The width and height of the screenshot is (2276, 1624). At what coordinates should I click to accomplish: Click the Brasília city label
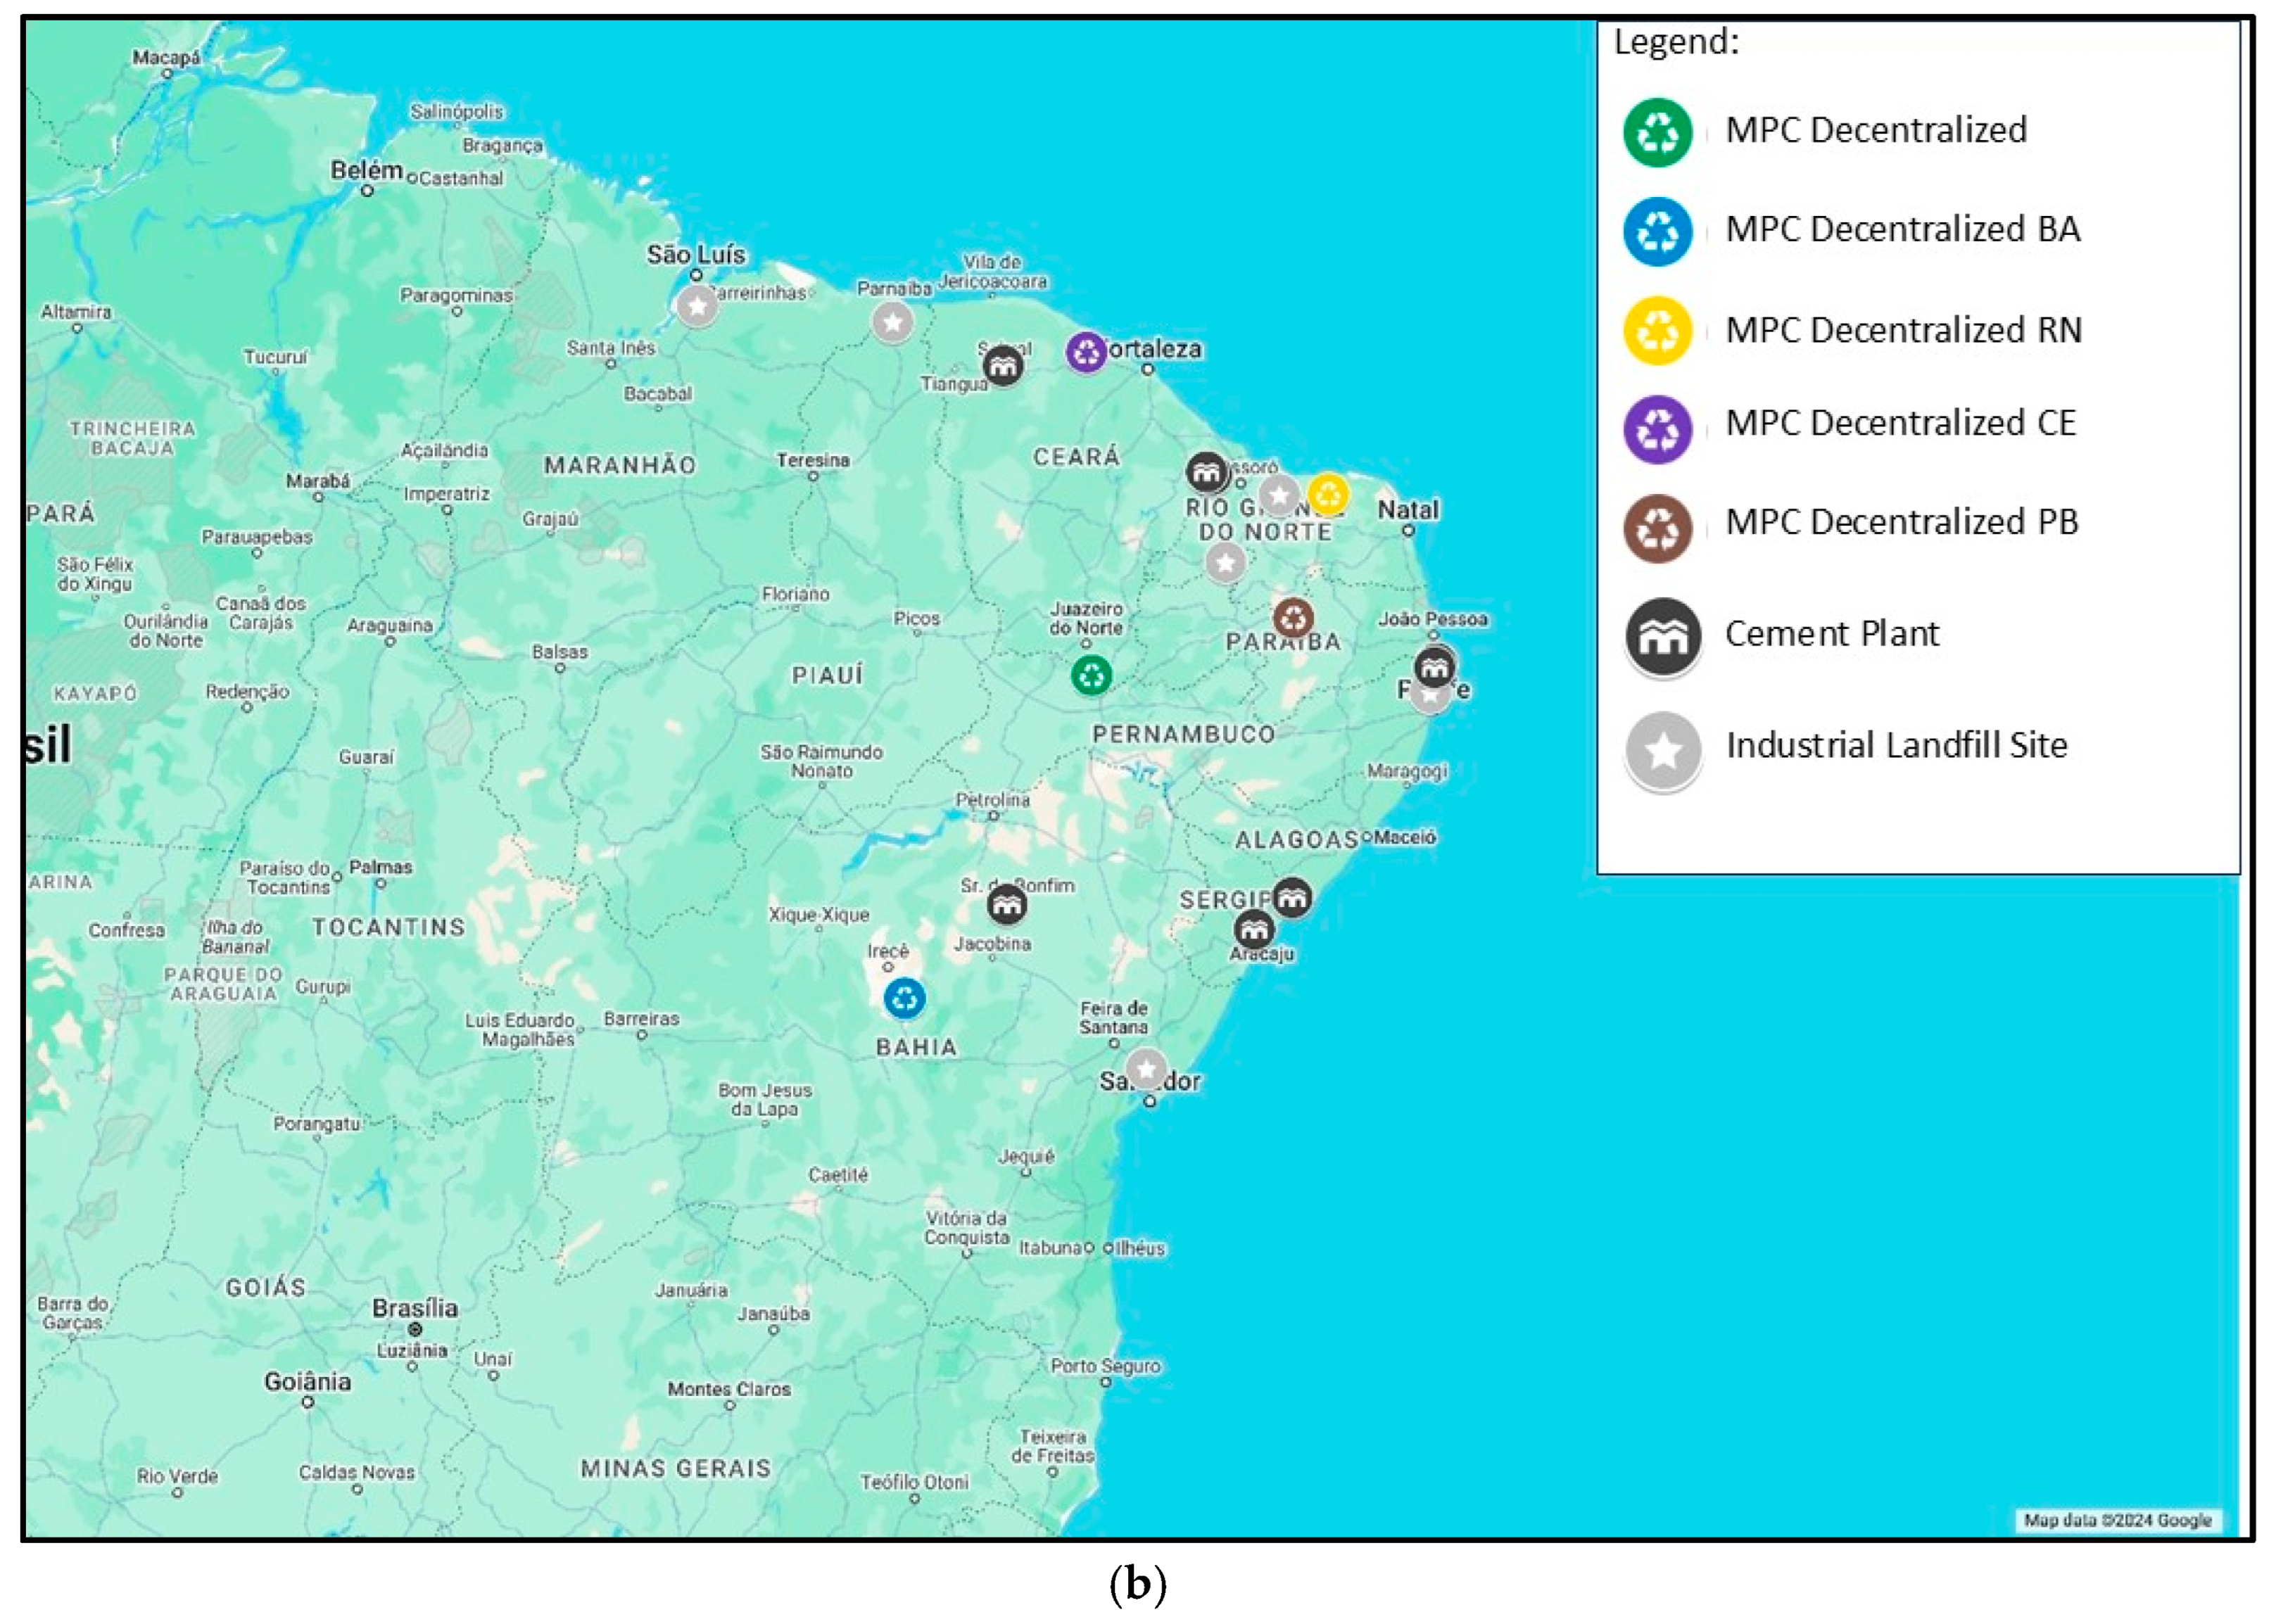(x=415, y=1308)
